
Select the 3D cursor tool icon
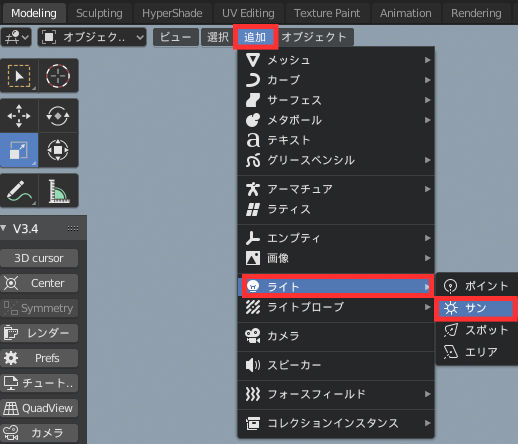pos(58,76)
